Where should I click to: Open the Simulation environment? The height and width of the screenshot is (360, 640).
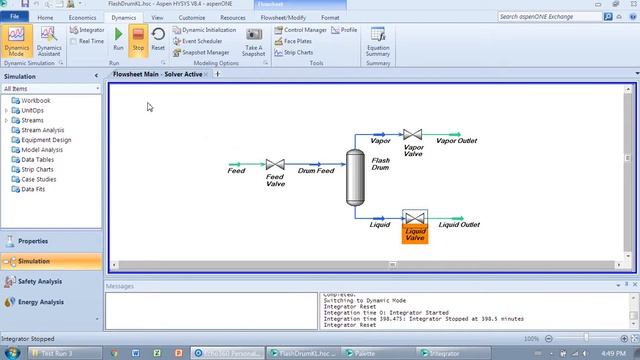click(x=51, y=261)
